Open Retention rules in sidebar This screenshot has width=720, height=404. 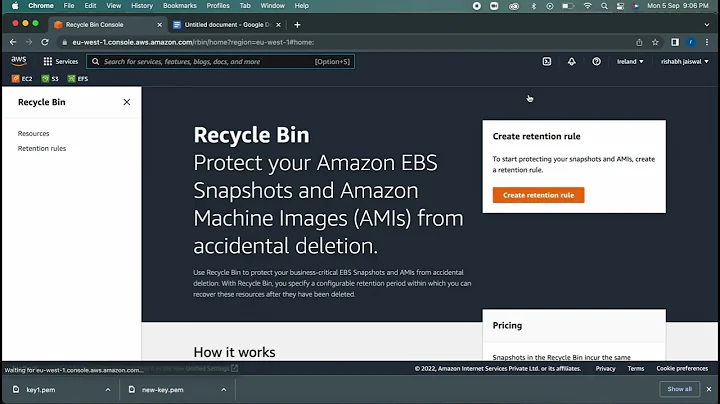click(42, 148)
